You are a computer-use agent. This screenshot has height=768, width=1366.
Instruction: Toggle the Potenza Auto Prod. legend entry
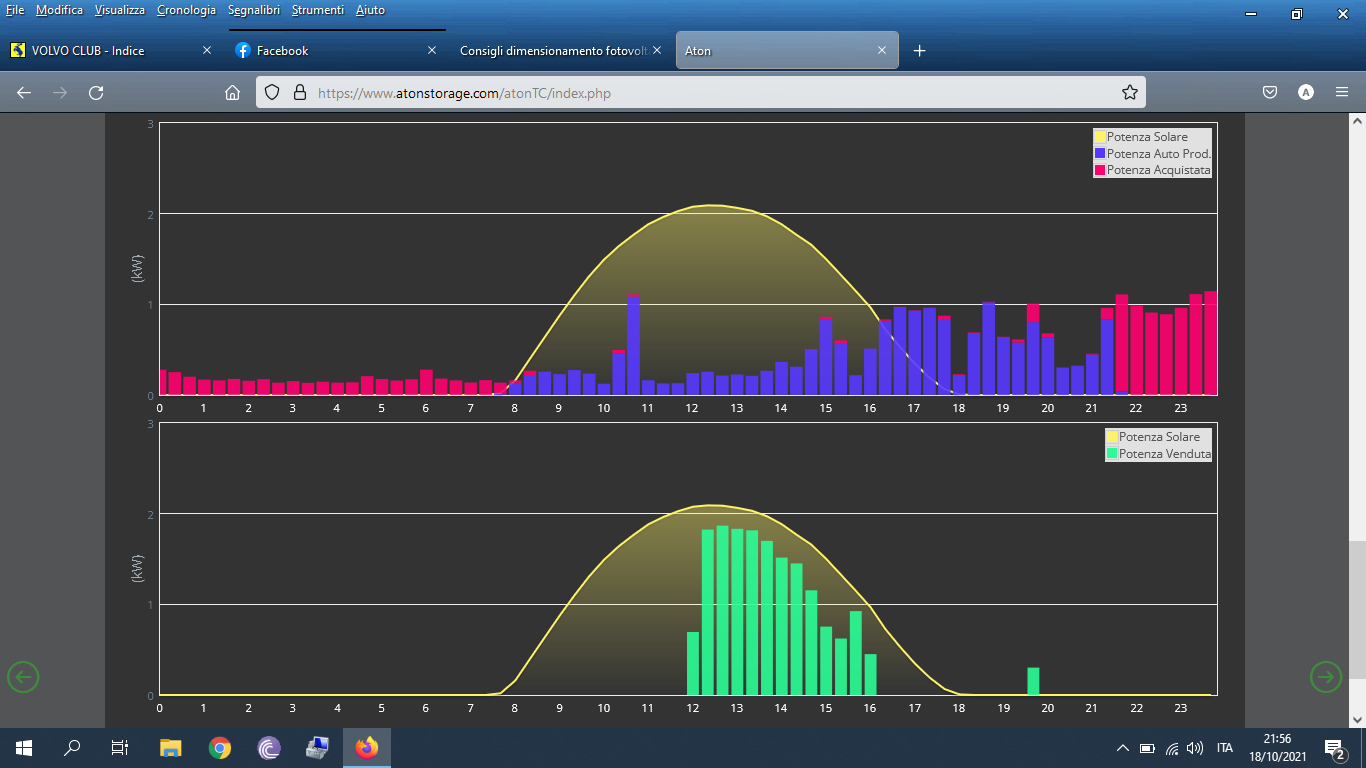pos(1153,154)
